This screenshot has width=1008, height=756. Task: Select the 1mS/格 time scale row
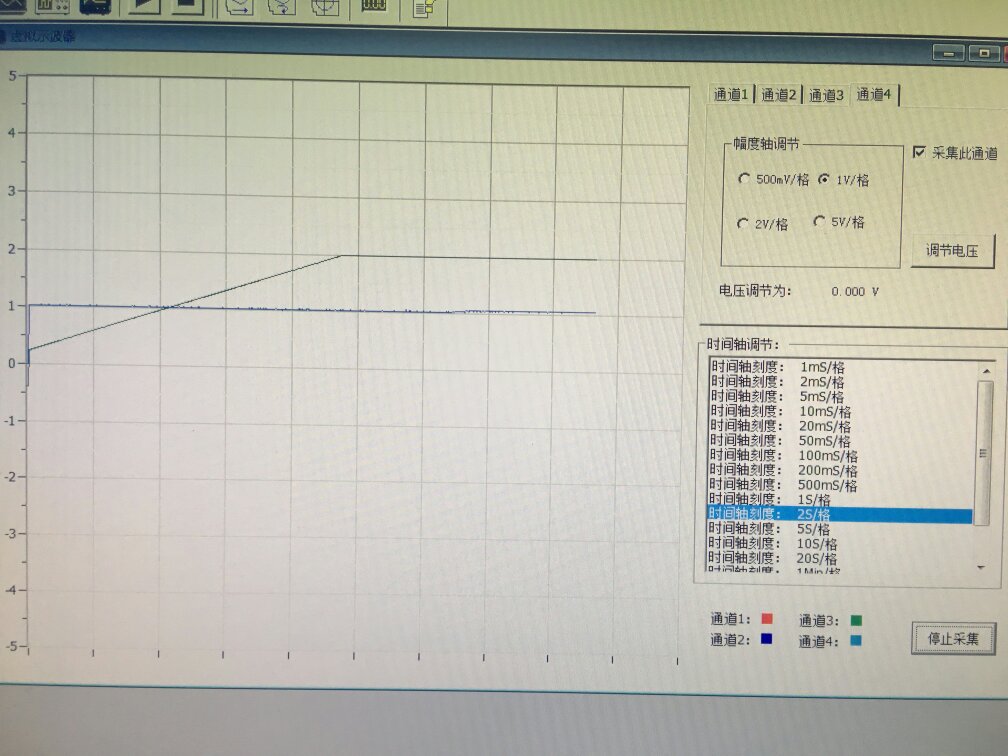point(842,367)
